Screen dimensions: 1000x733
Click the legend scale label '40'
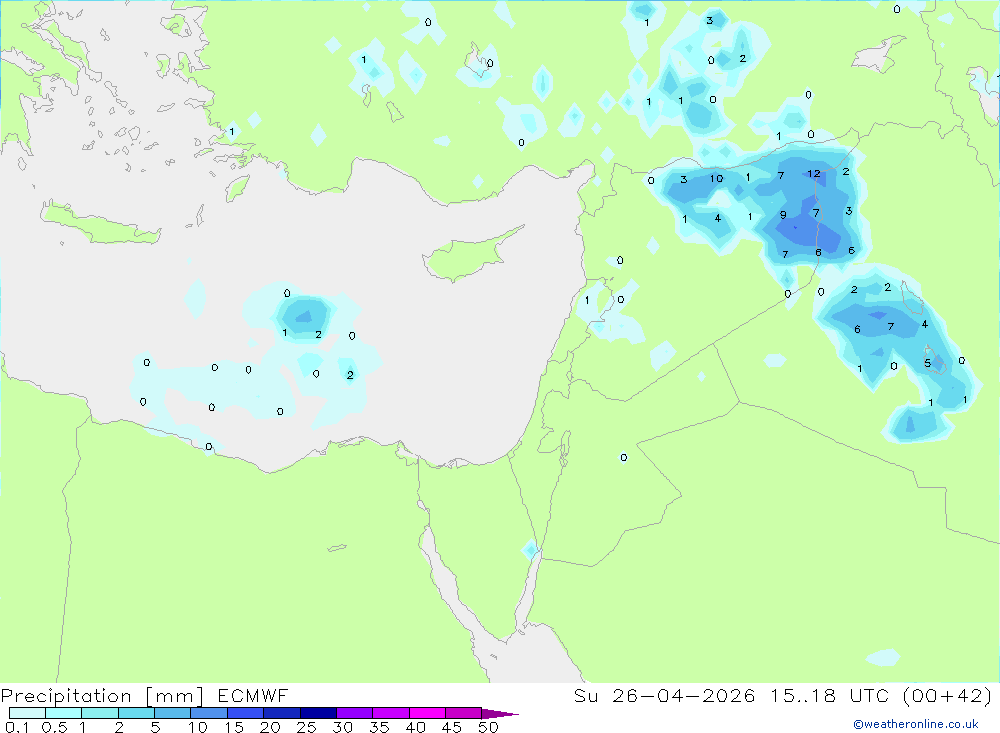[416, 727]
